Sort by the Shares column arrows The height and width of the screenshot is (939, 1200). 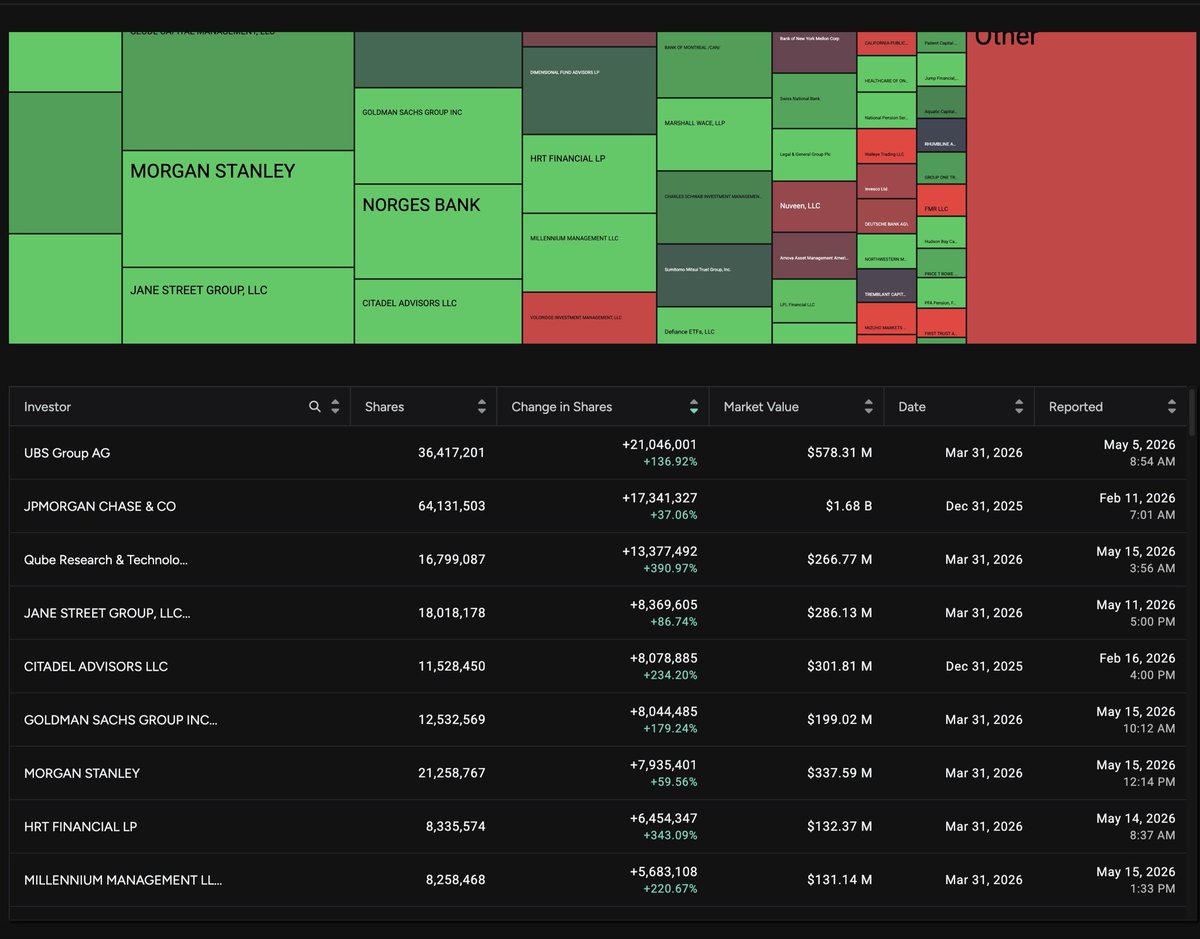tap(482, 407)
